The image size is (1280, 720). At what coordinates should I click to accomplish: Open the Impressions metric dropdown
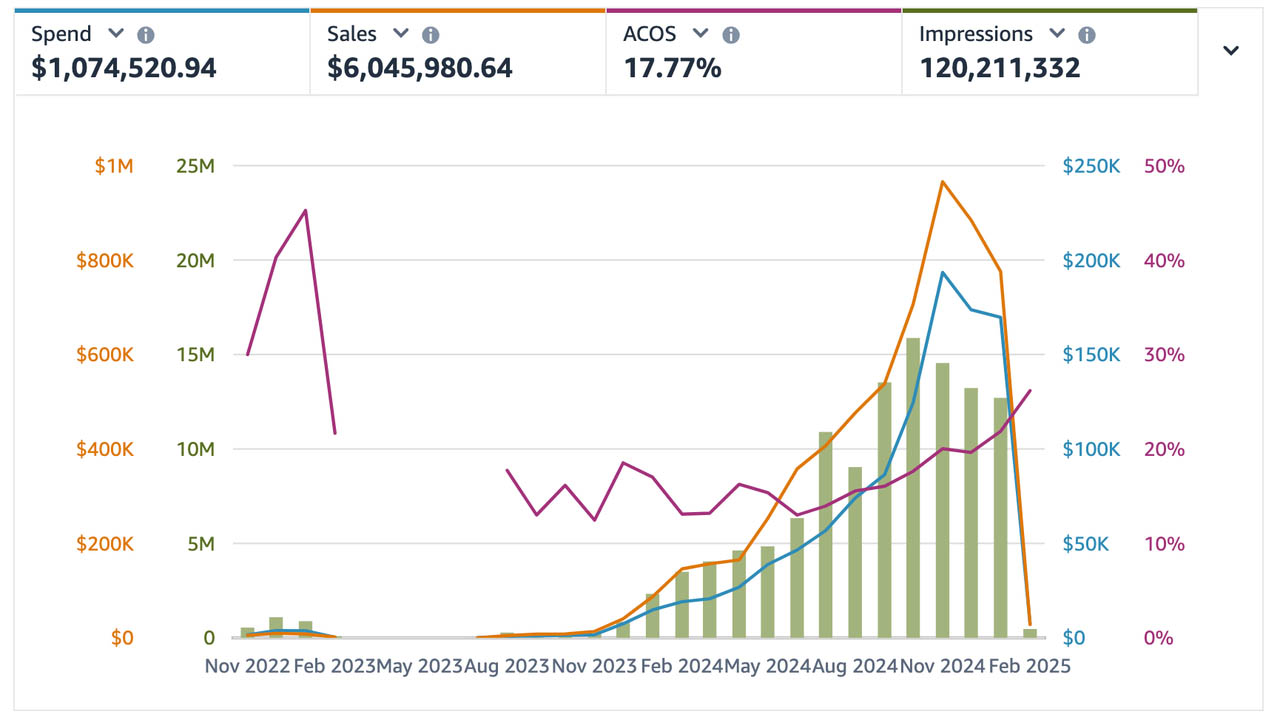click(1057, 33)
